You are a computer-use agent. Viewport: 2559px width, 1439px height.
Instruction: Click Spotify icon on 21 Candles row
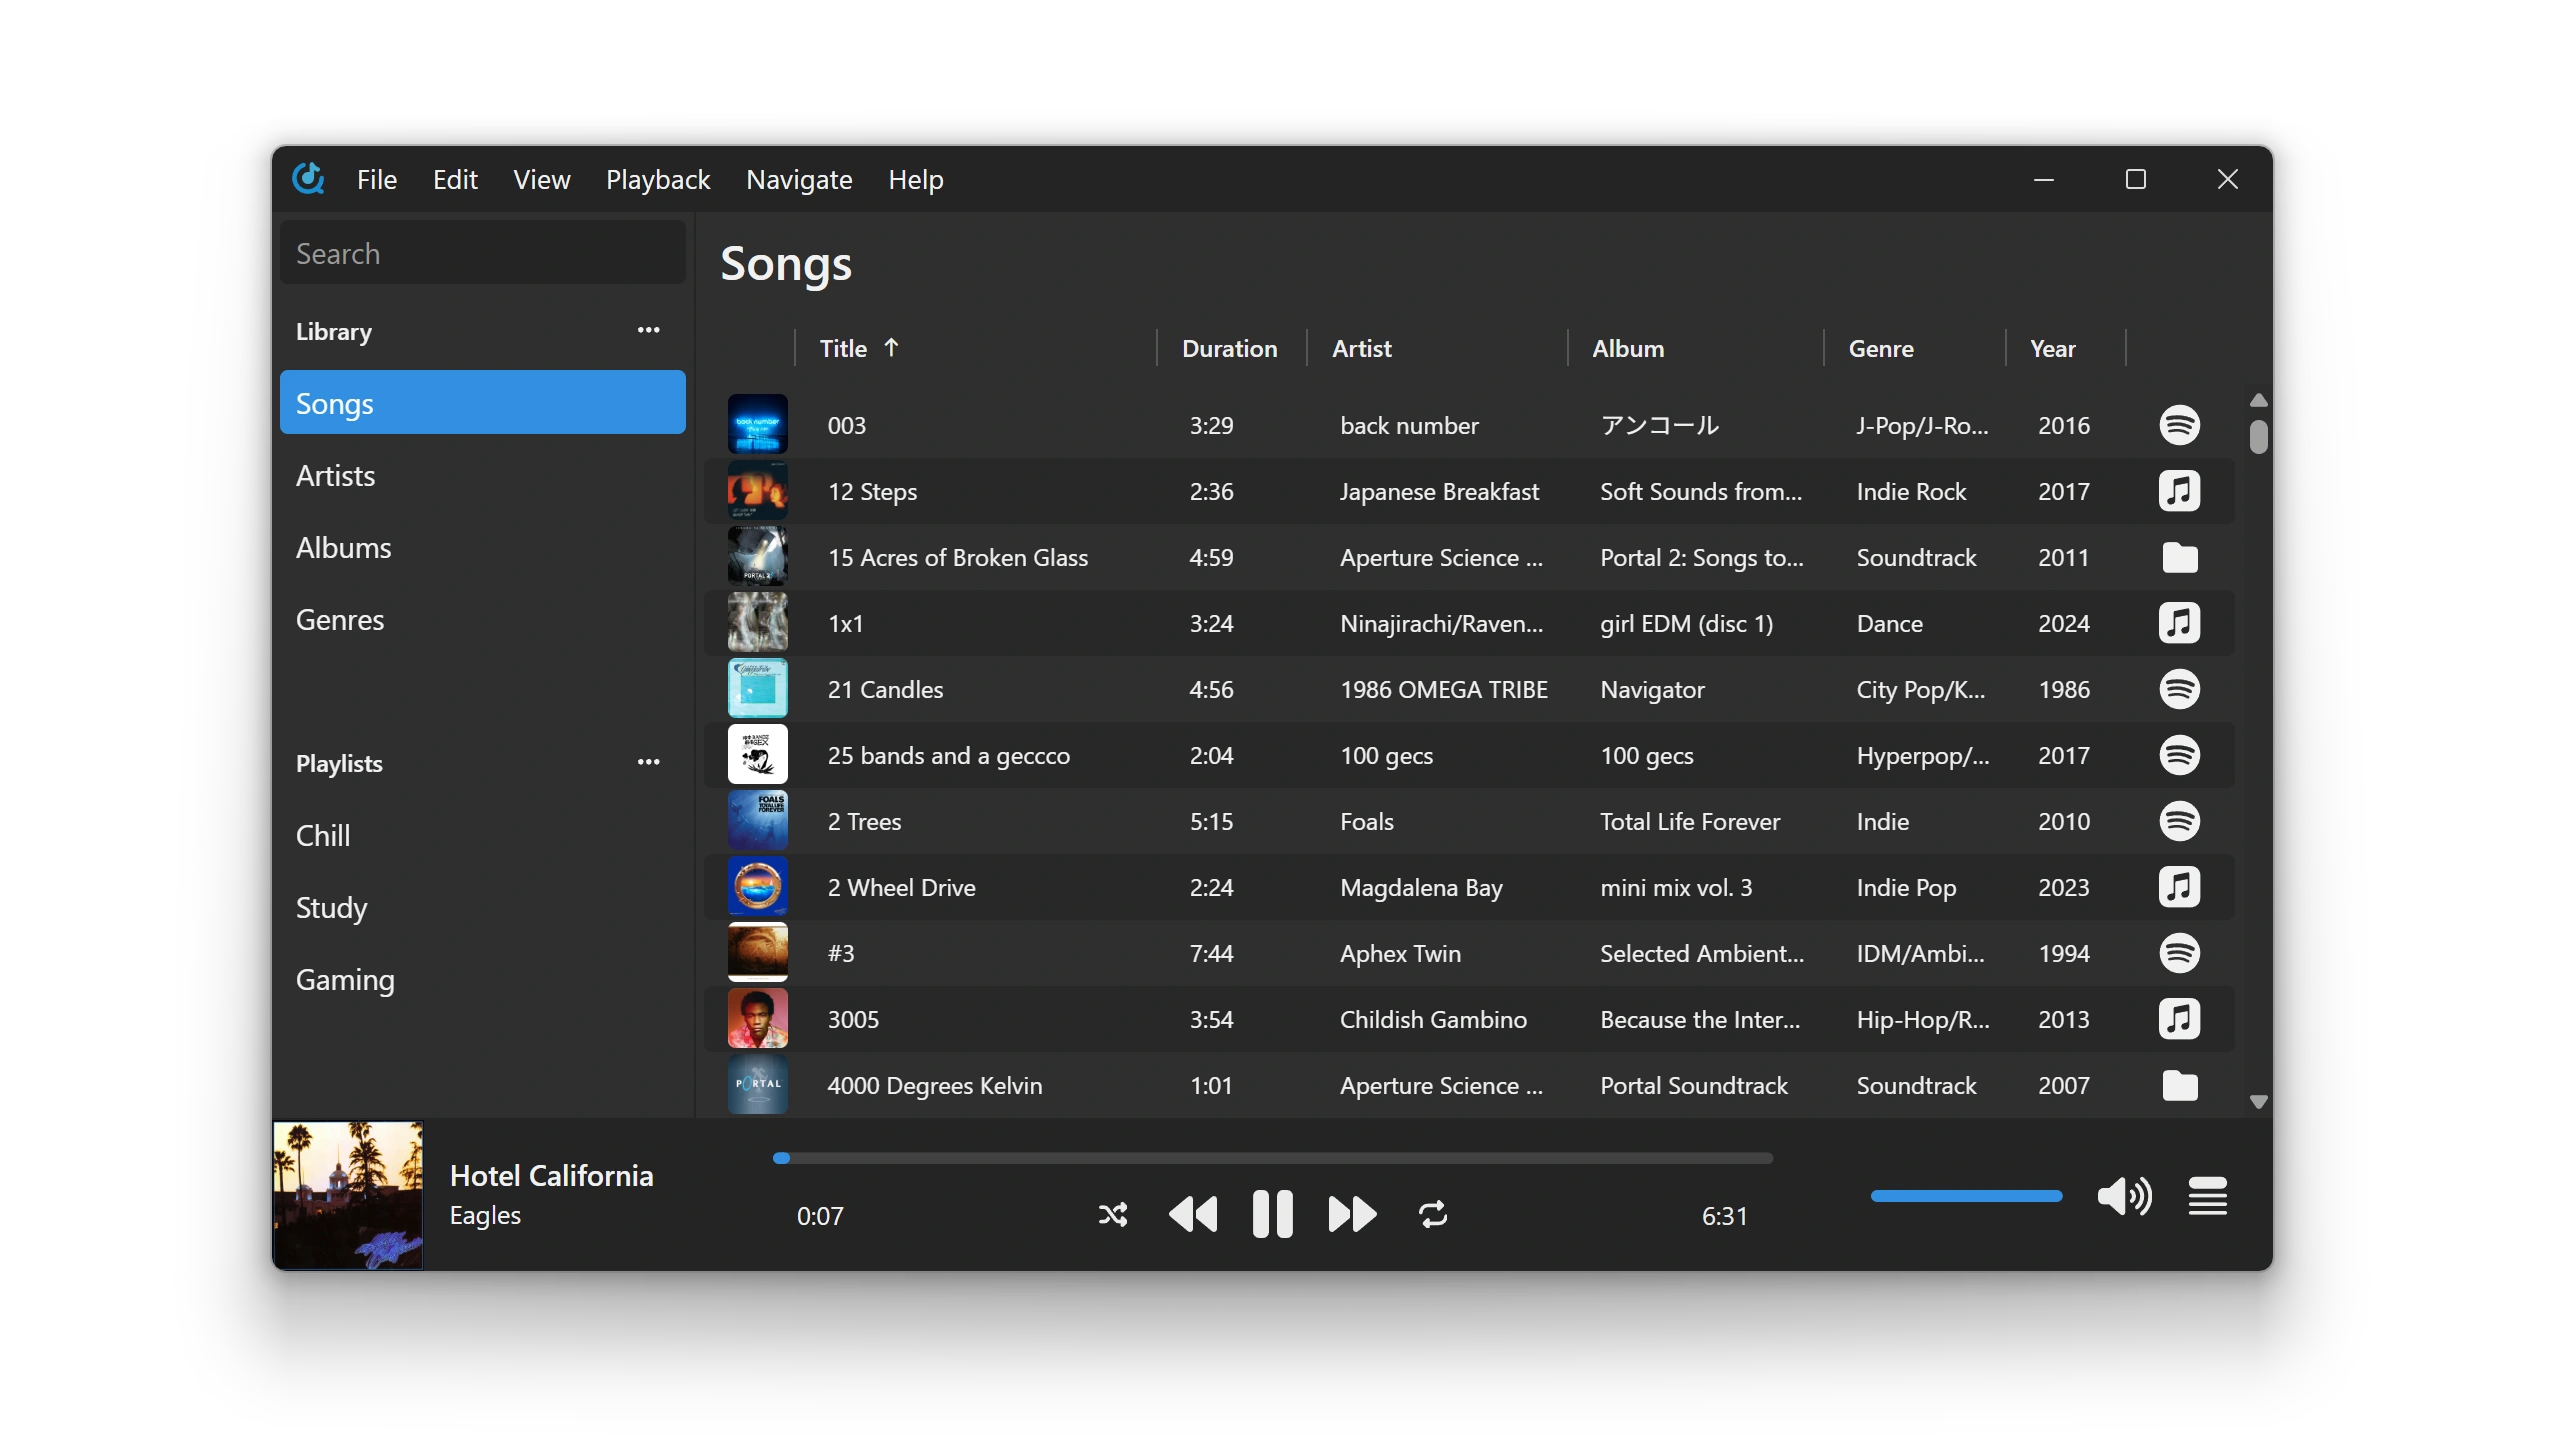pos(2179,689)
